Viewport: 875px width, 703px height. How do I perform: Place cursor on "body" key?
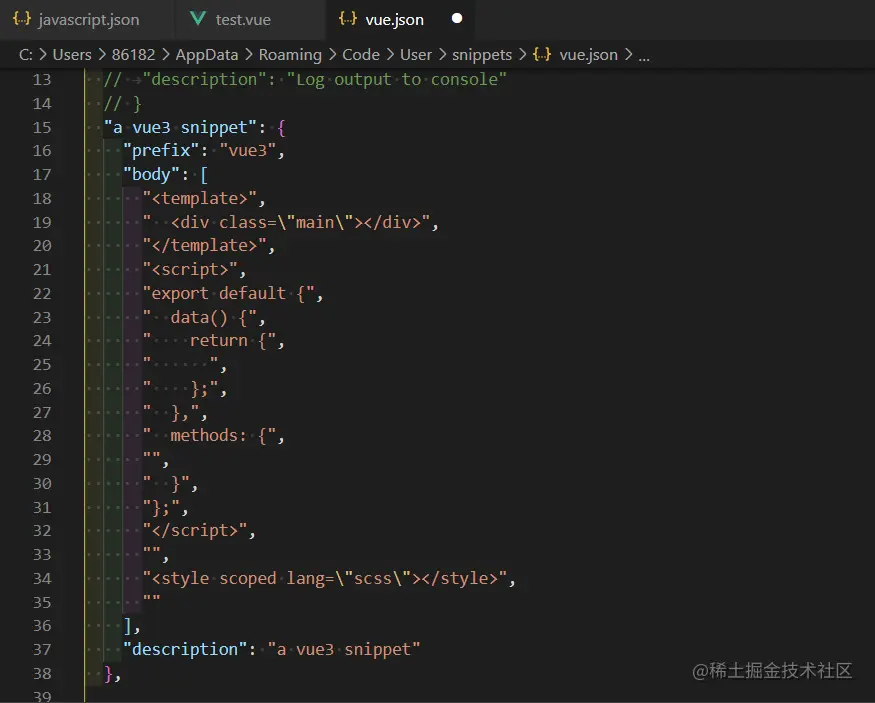point(151,175)
